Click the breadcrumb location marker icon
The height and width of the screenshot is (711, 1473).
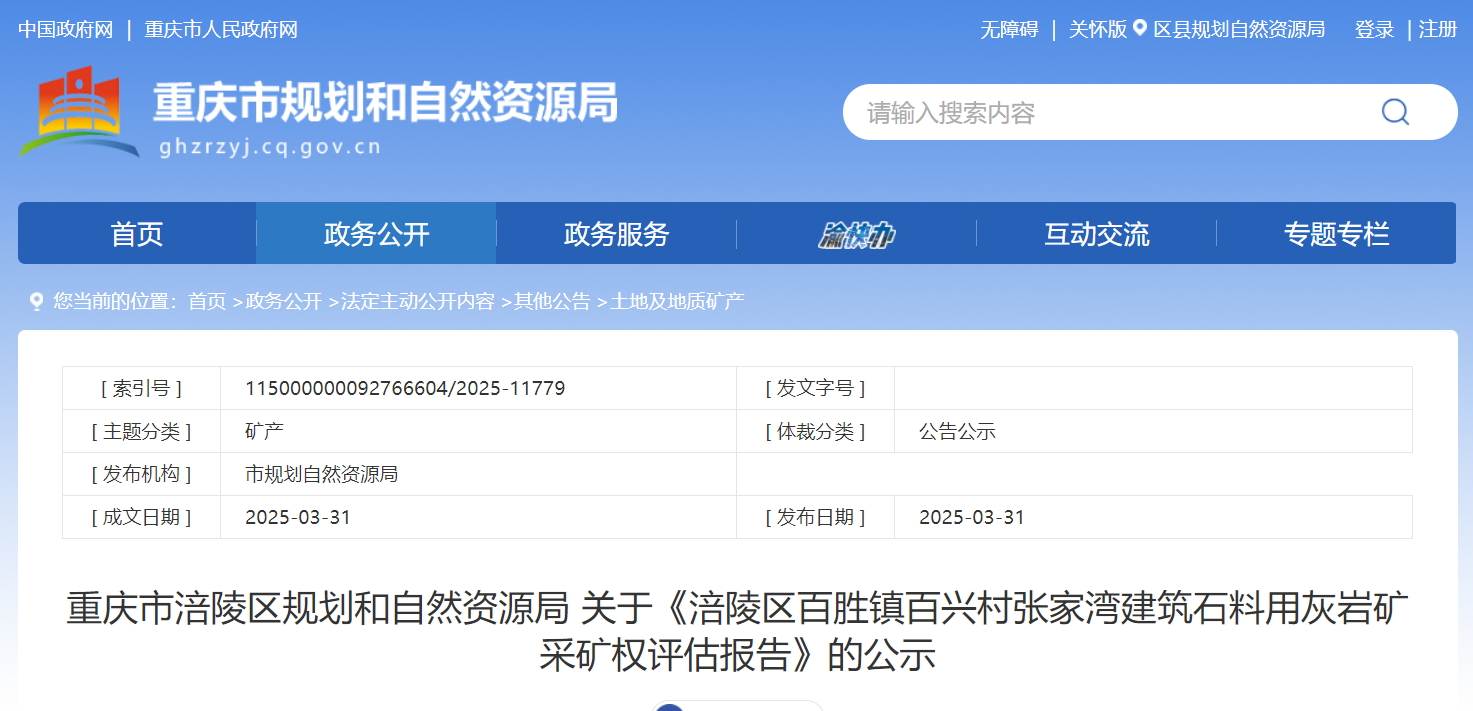coord(37,301)
